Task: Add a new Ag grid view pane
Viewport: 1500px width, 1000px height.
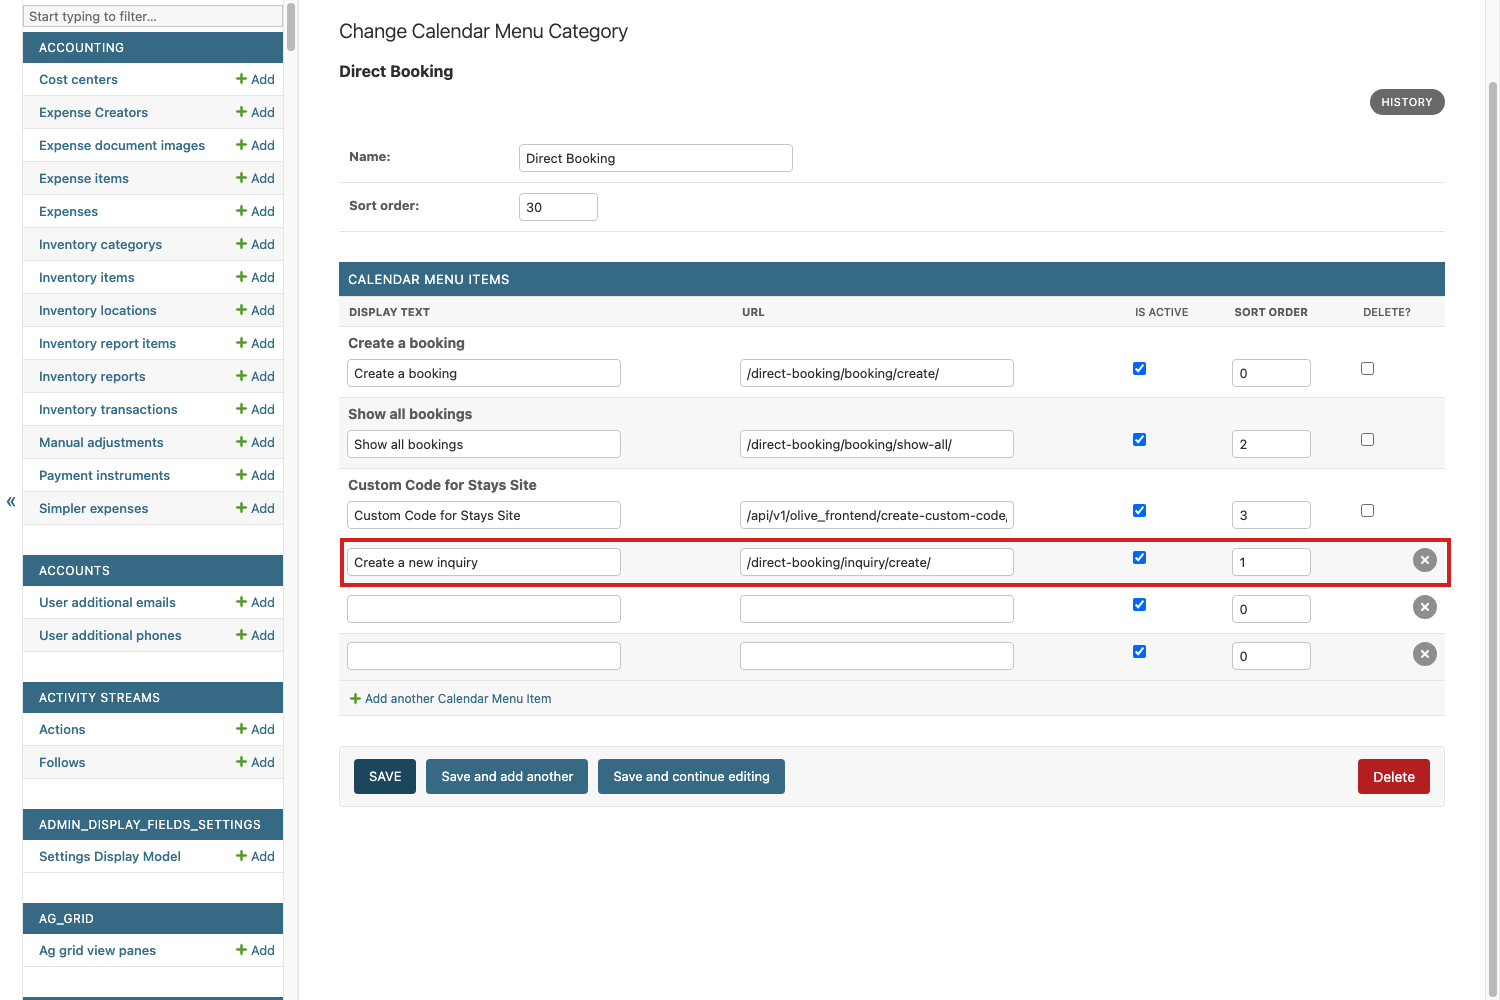Action: click(255, 950)
